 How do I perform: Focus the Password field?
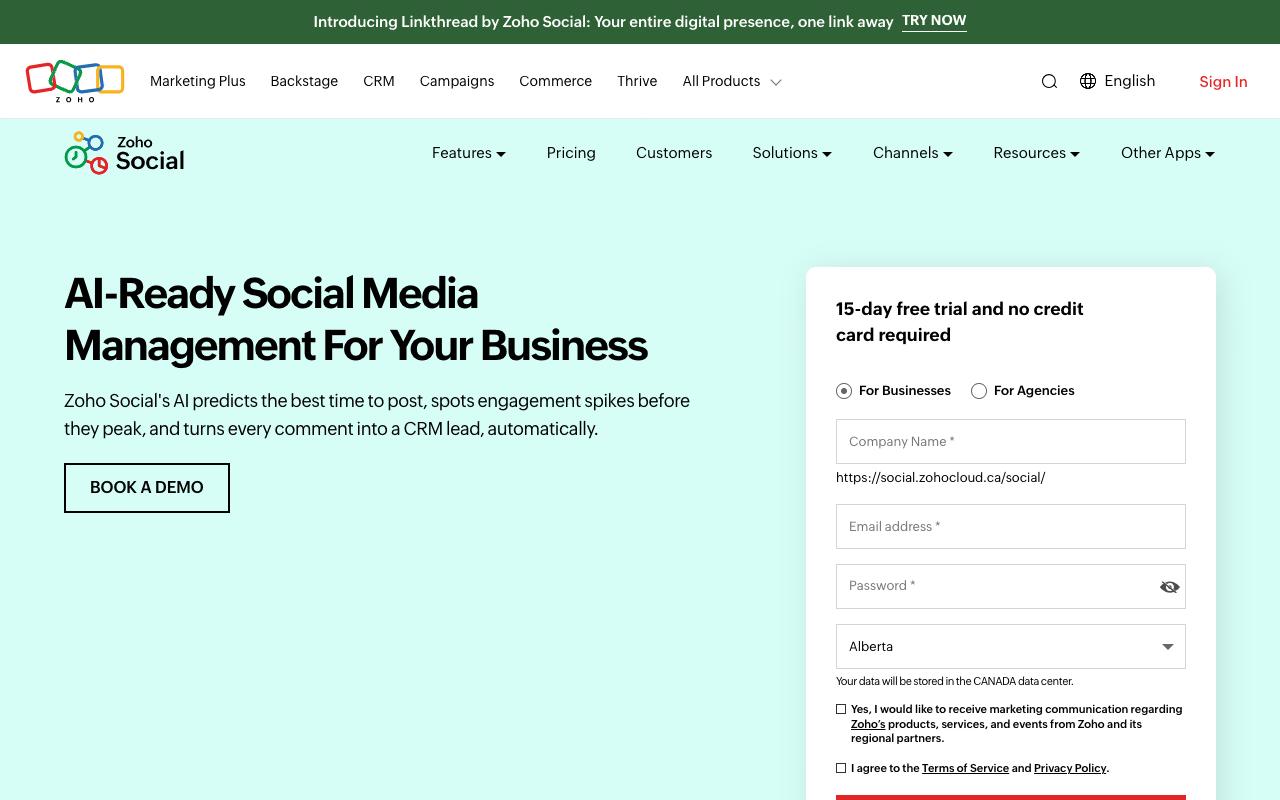[x=1011, y=586]
